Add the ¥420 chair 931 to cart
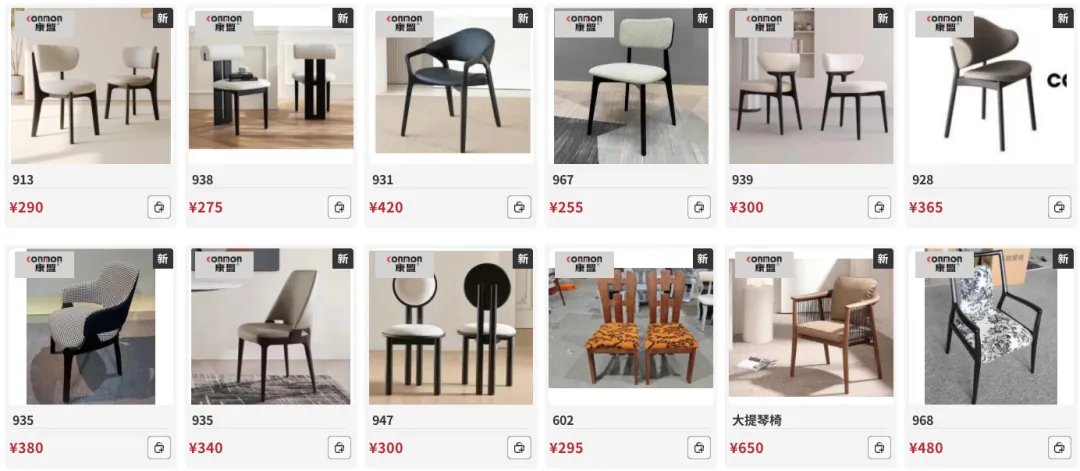 coord(519,207)
